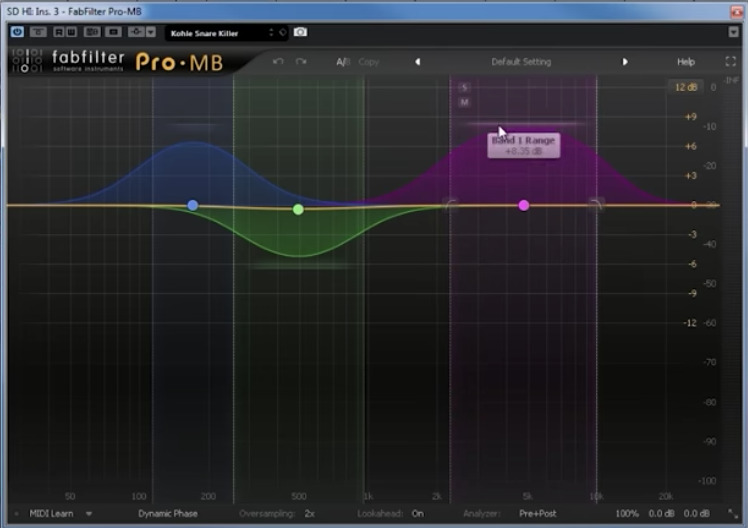The height and width of the screenshot is (528, 748).
Task: Change Oversampling 2x setting
Action: click(x=310, y=514)
